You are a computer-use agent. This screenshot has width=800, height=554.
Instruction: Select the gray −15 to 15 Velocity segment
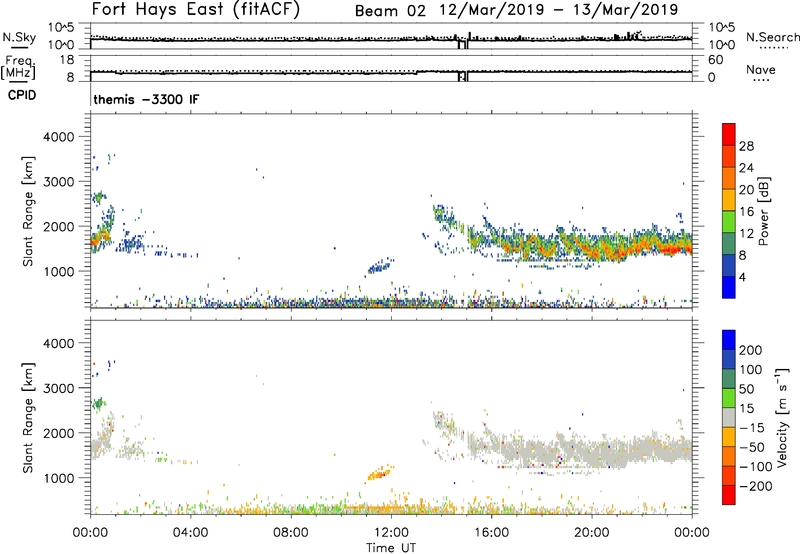(729, 417)
